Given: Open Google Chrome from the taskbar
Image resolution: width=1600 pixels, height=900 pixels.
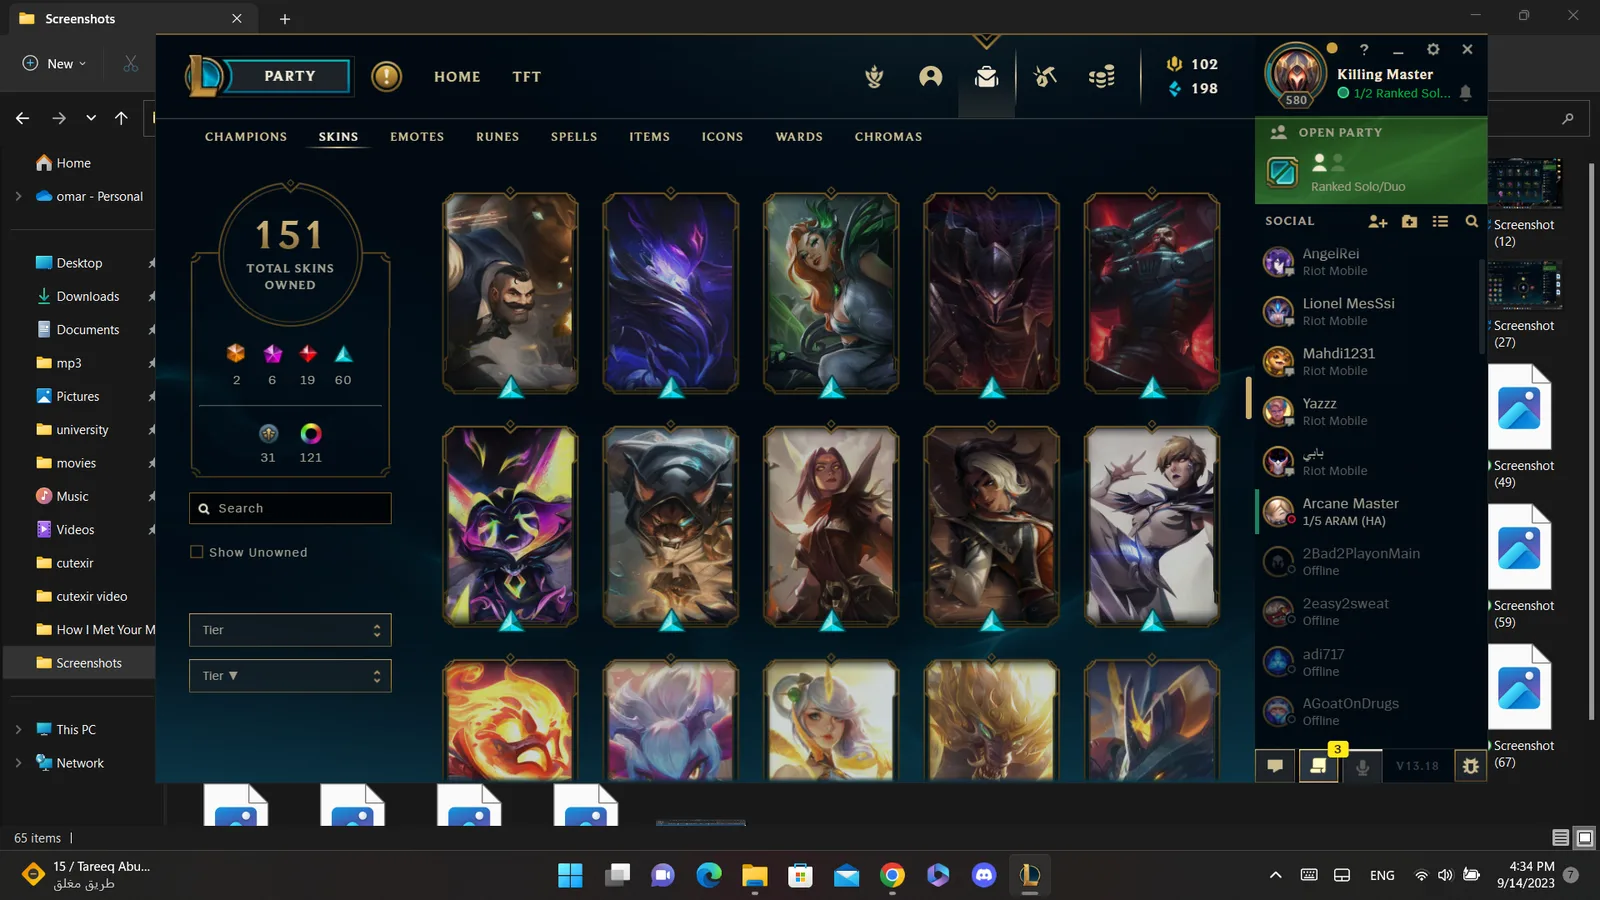Looking at the screenshot, I should [x=892, y=875].
